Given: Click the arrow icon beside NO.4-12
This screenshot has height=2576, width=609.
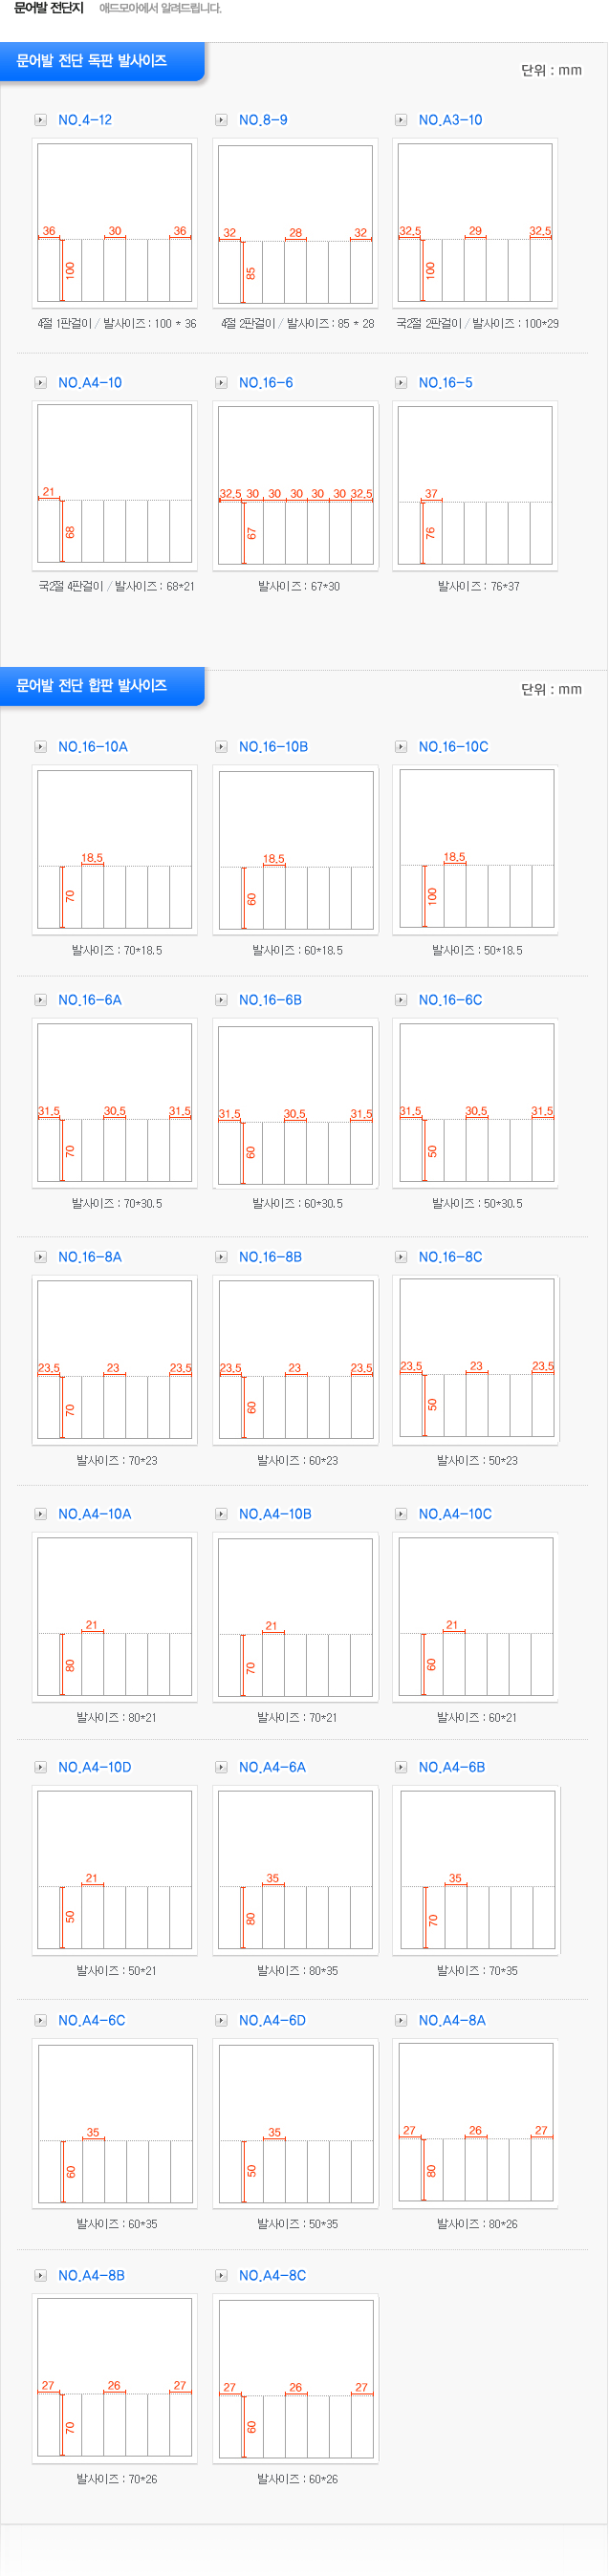Looking at the screenshot, I should pyautogui.click(x=40, y=120).
